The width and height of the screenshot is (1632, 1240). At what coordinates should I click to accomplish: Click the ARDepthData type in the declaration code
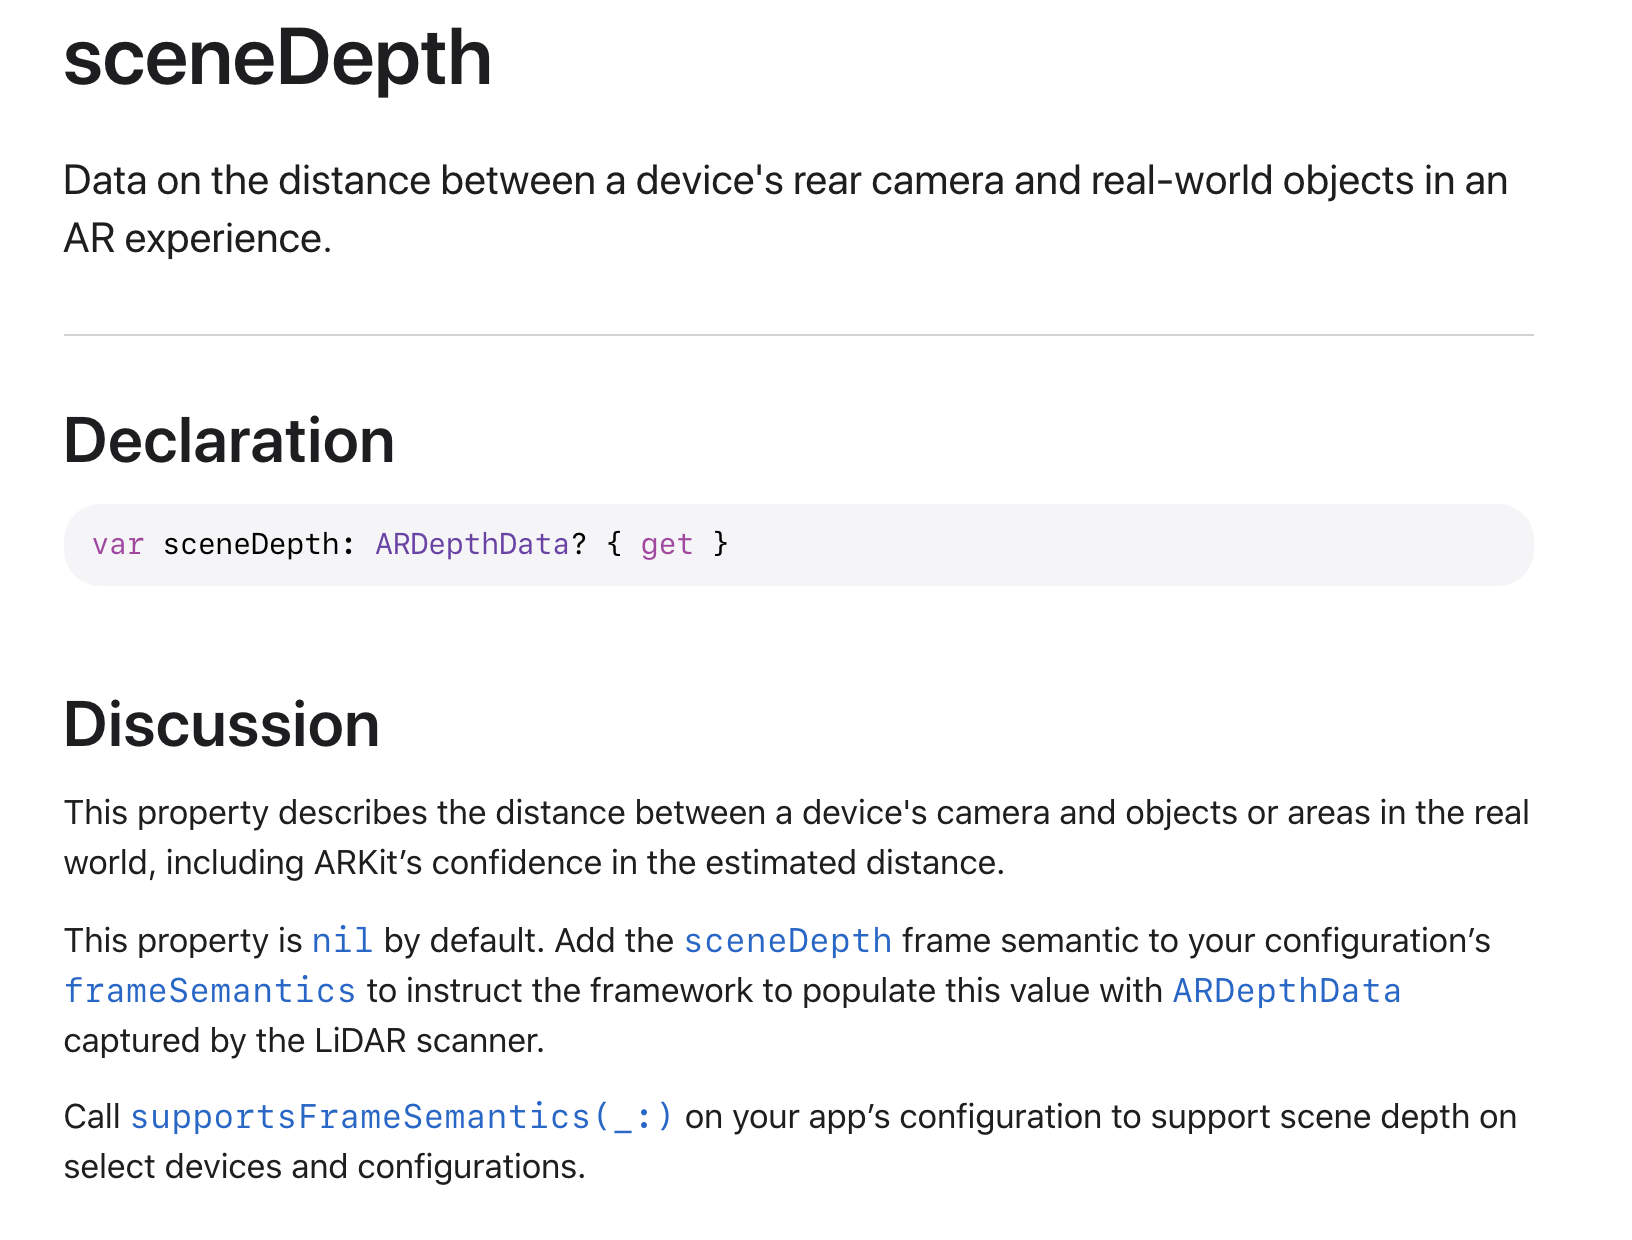point(472,544)
